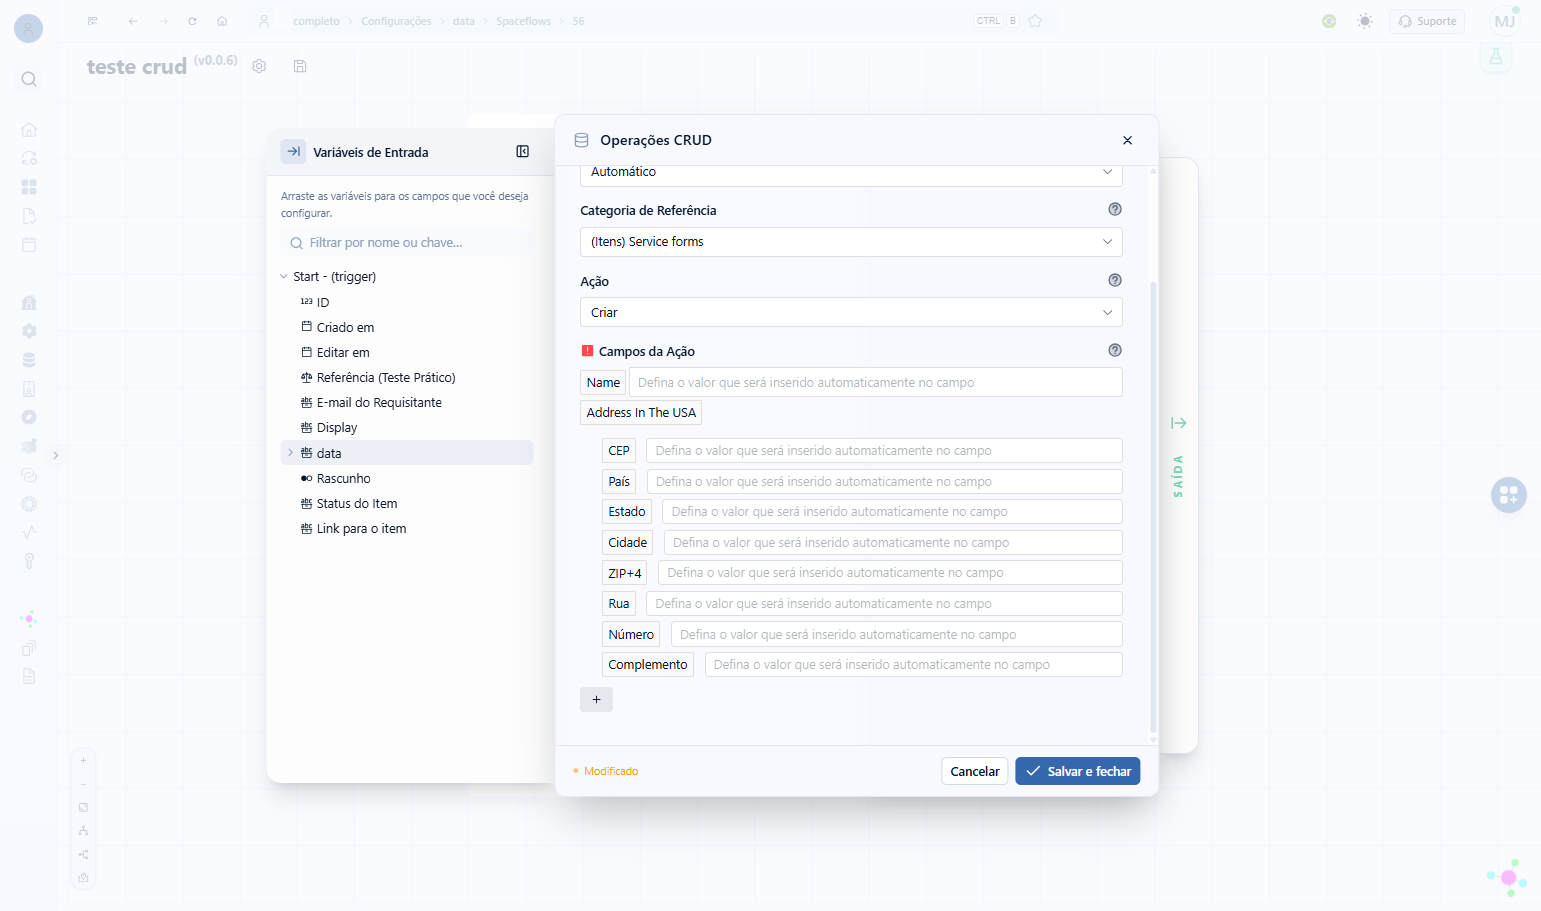
Task: Open help for Categoria de Referência
Action: pyautogui.click(x=1115, y=209)
